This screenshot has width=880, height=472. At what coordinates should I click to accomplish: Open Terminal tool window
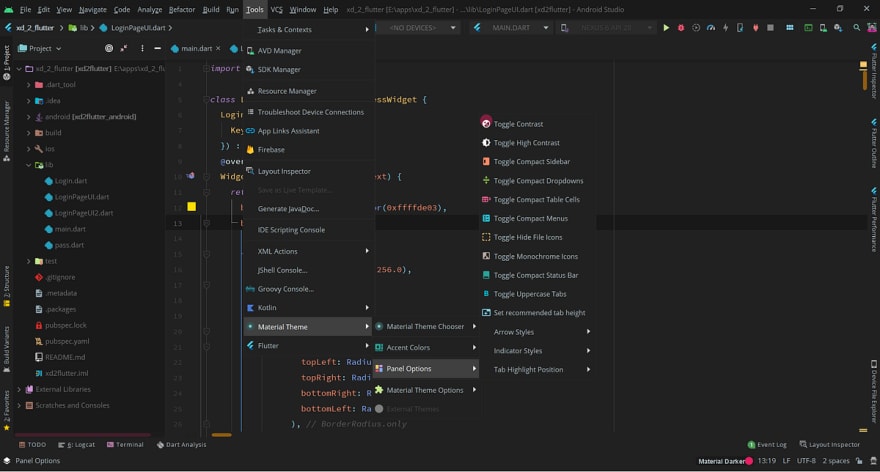(x=125, y=445)
